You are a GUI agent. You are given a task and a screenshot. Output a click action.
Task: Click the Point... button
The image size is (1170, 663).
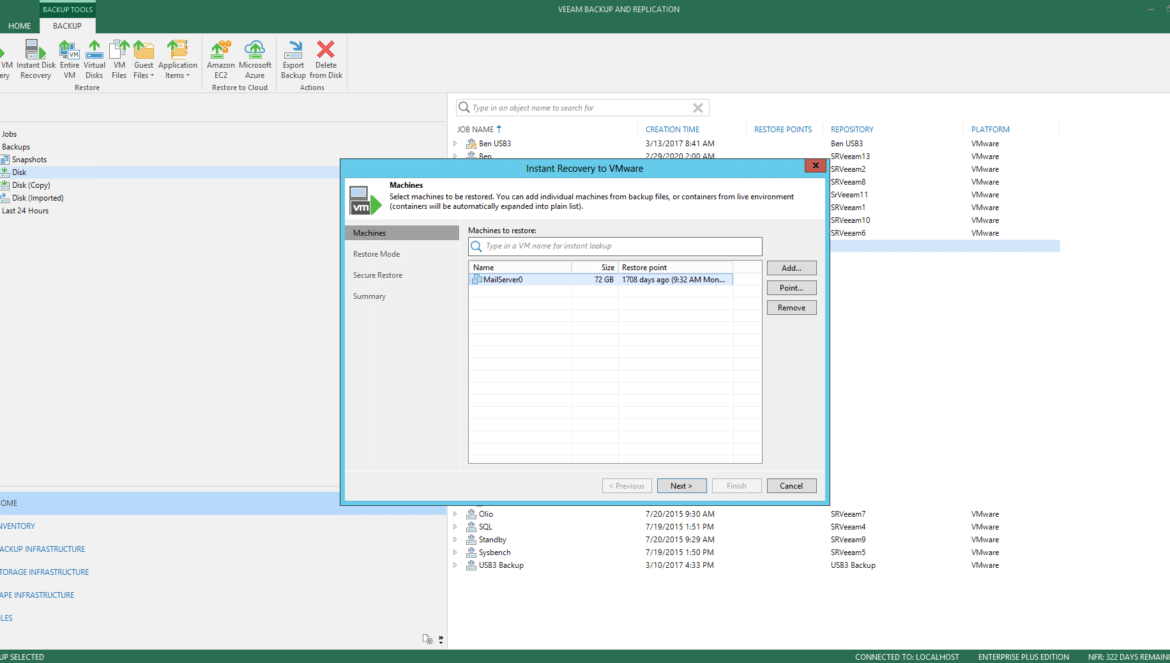point(792,288)
